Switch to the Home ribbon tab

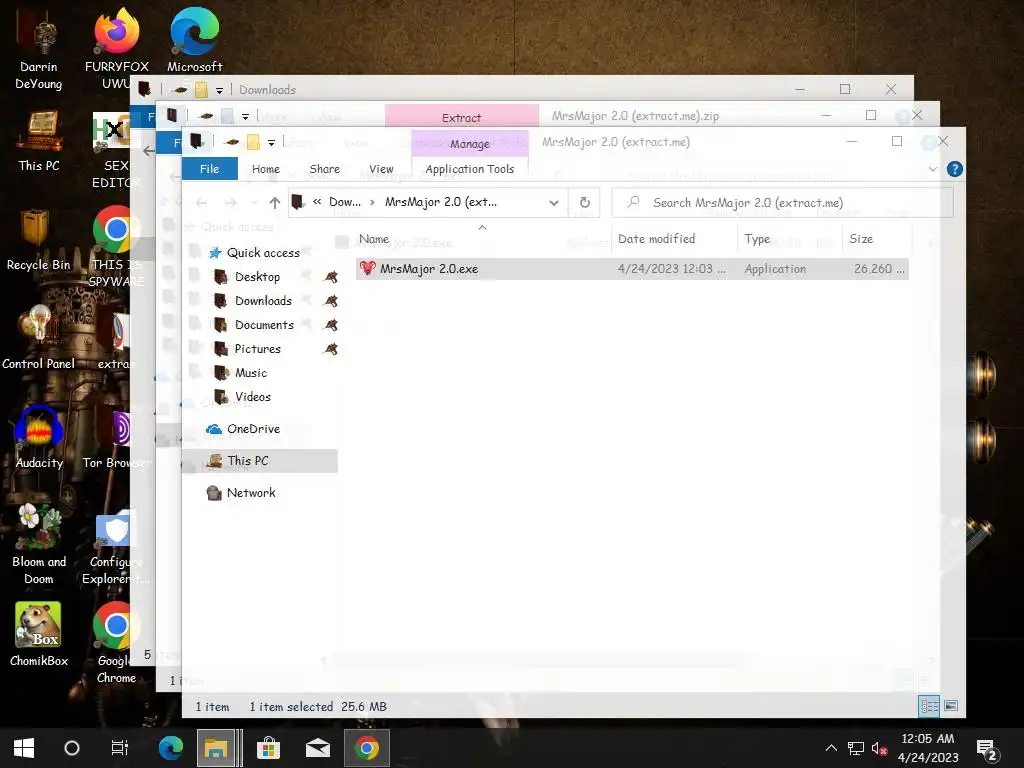(266, 169)
